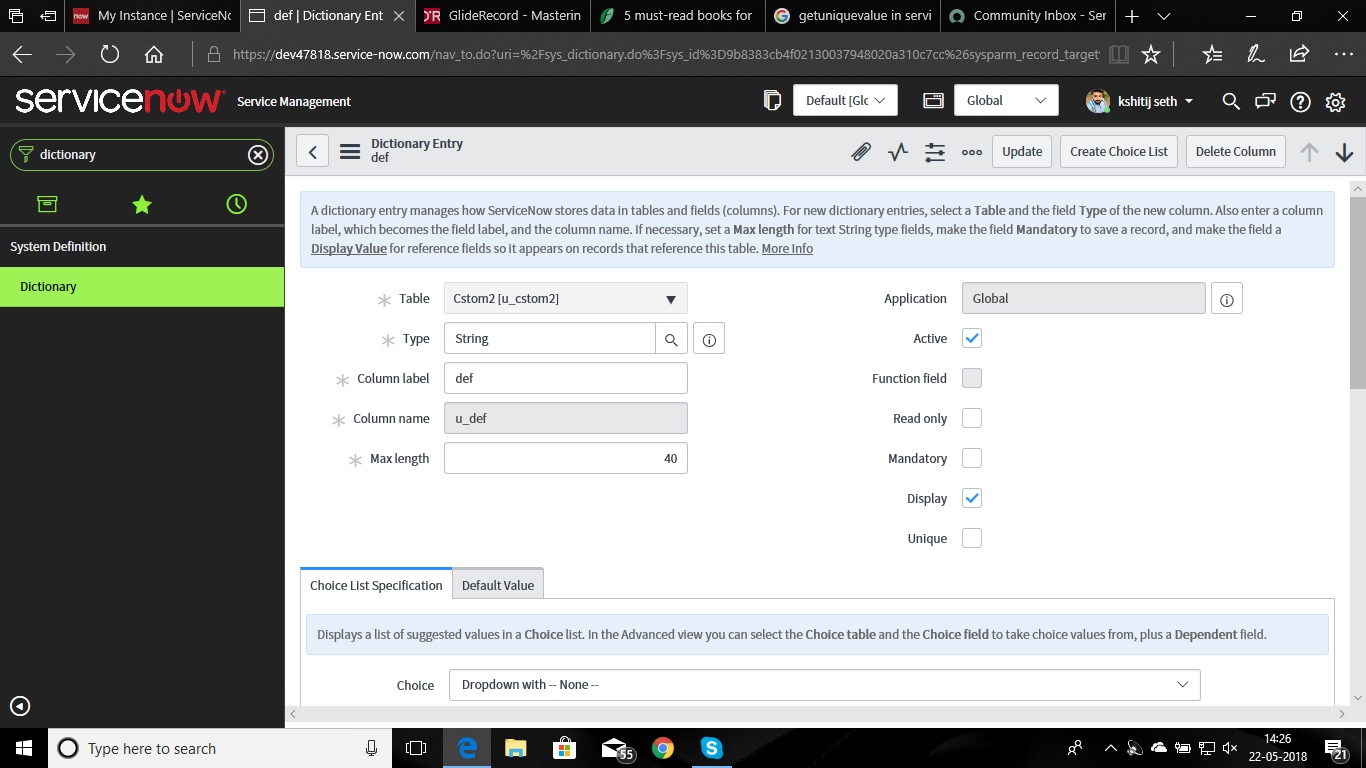Uncheck the Active checkbox
The image size is (1366, 768).
tap(972, 338)
